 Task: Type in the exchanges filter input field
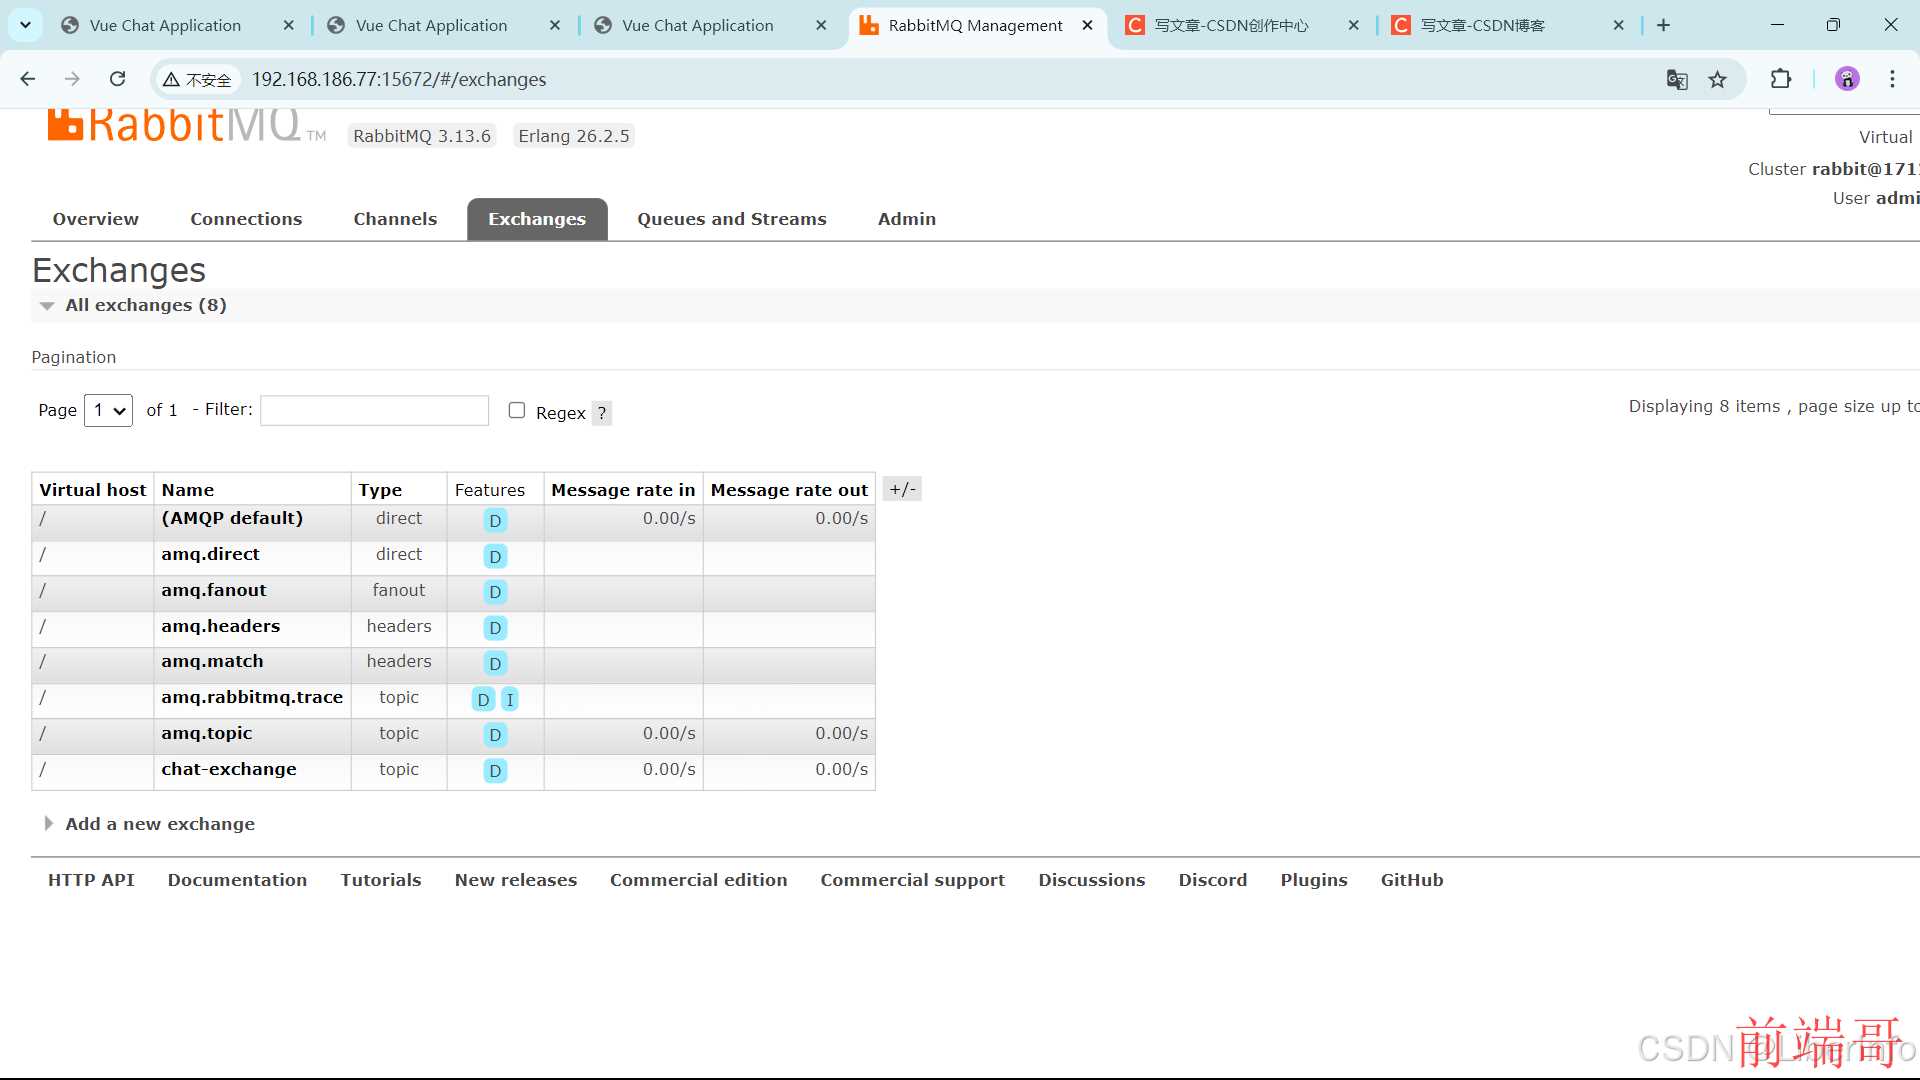(373, 410)
